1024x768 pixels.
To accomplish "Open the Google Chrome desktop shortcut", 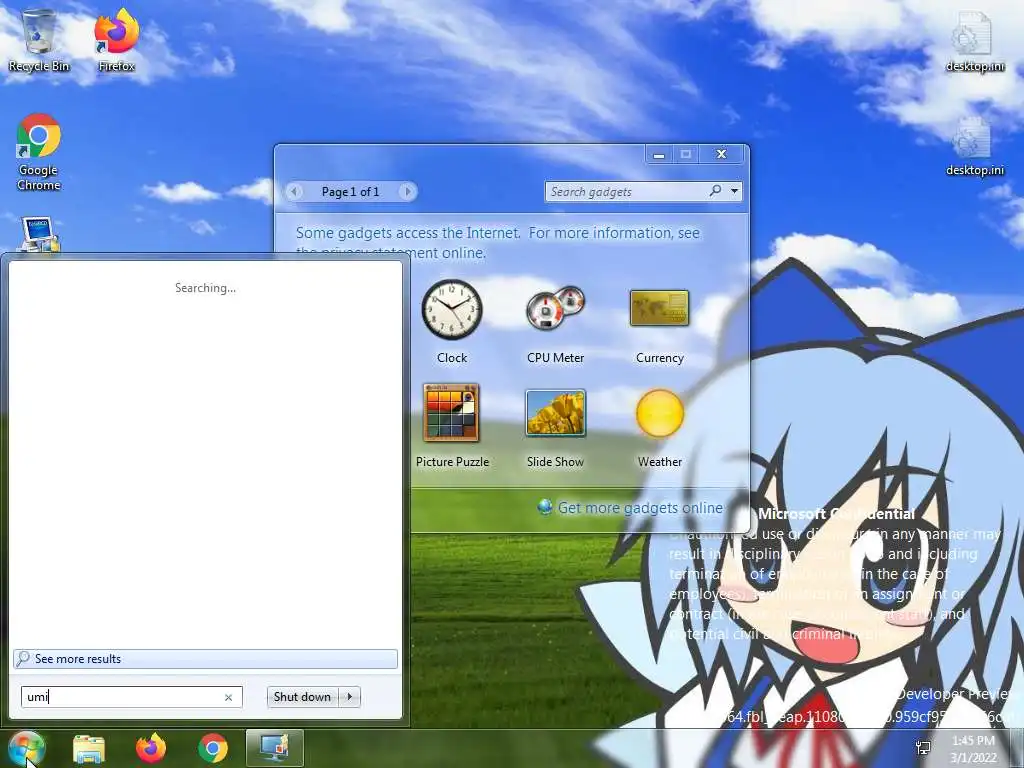I will pos(39,152).
